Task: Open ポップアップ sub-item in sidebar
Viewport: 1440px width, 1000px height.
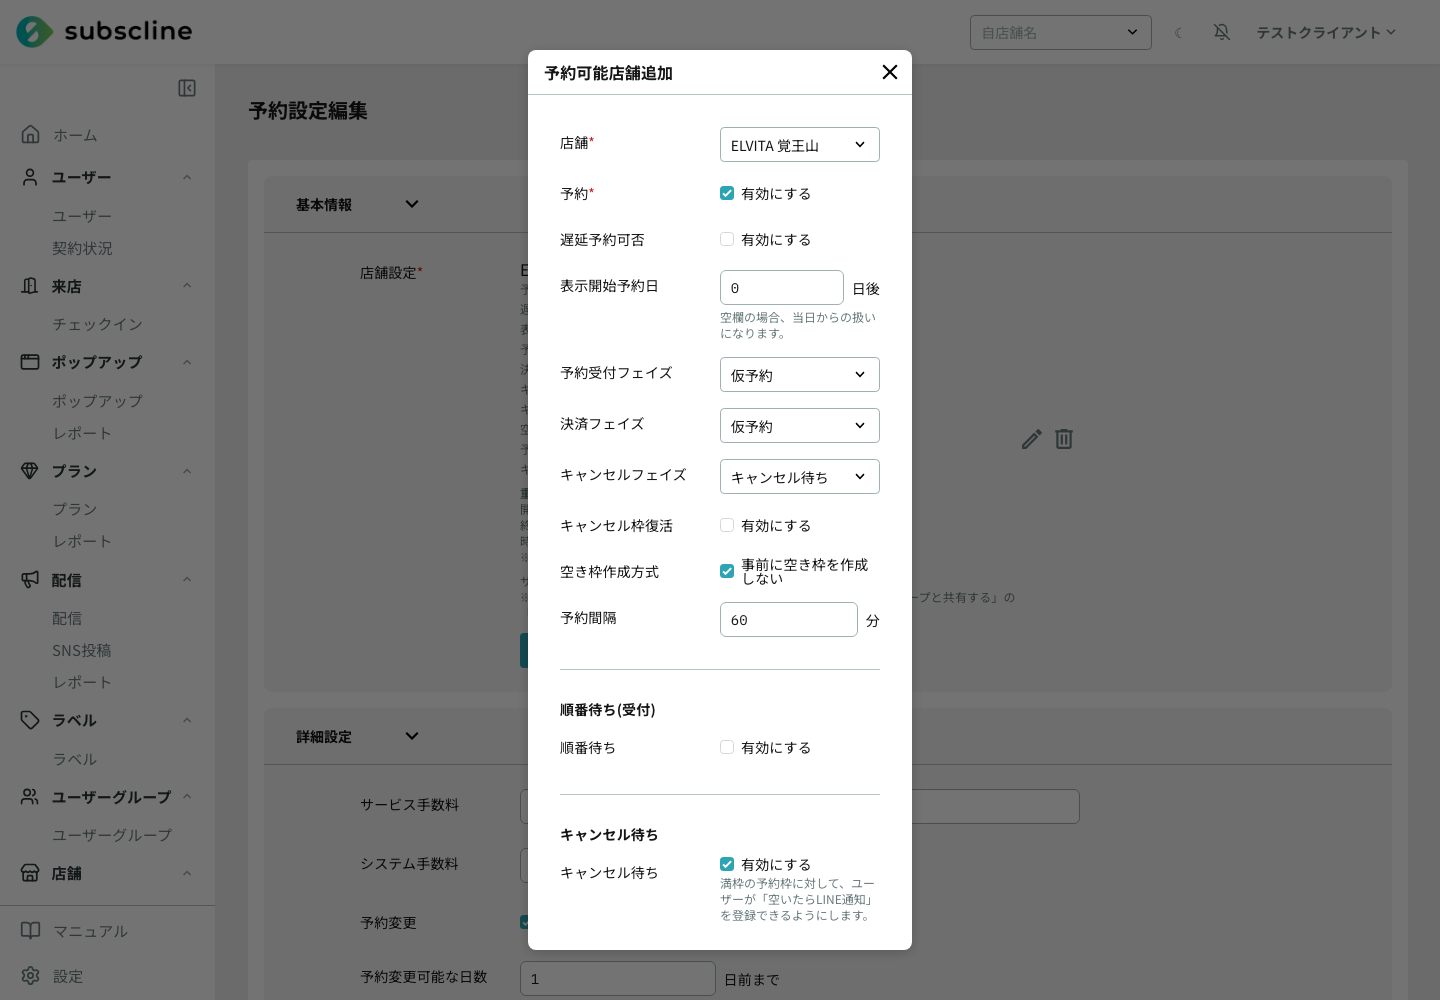Action: 97,401
